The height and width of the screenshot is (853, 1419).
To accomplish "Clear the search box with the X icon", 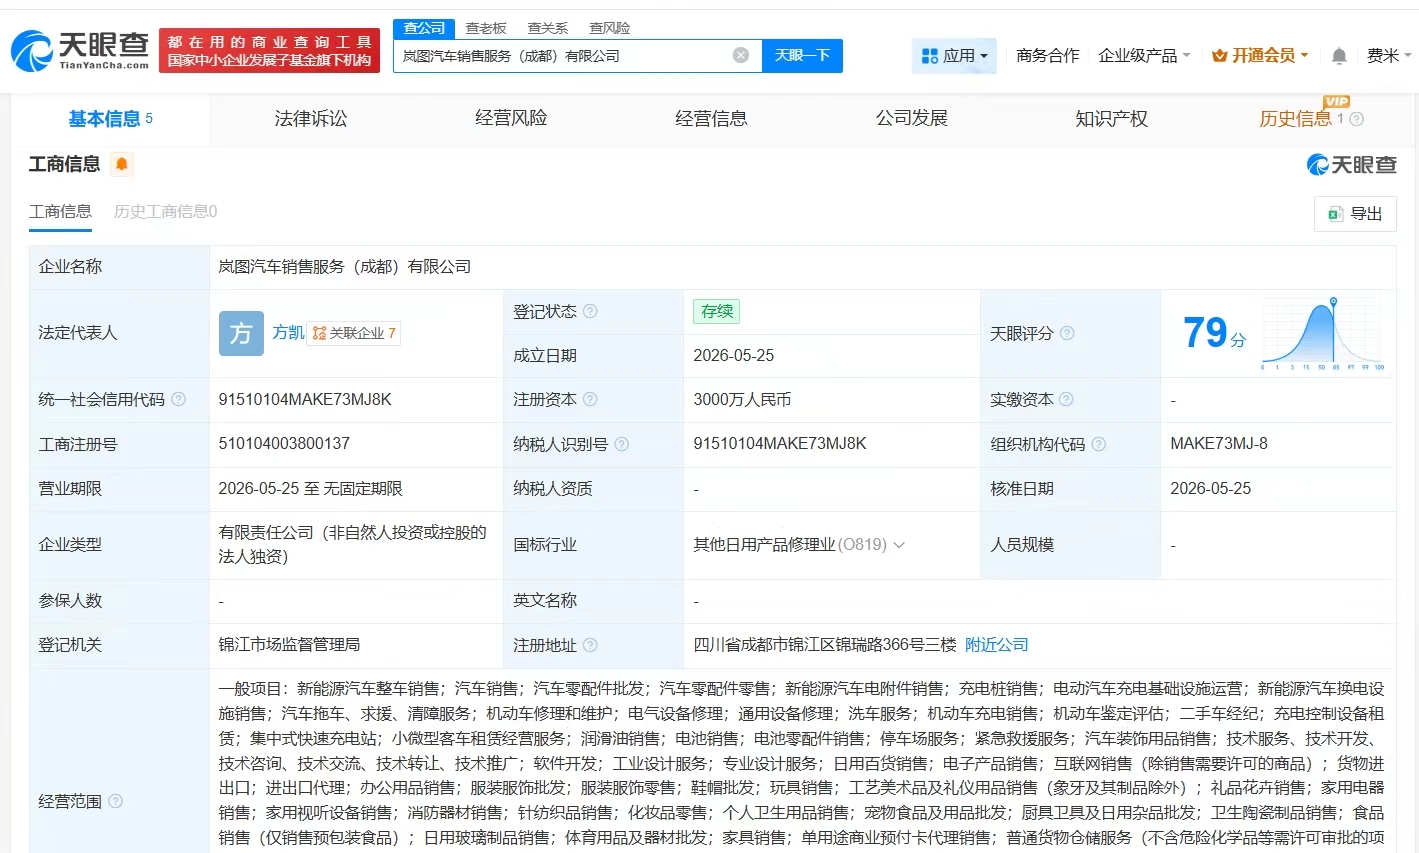I will click(x=741, y=55).
